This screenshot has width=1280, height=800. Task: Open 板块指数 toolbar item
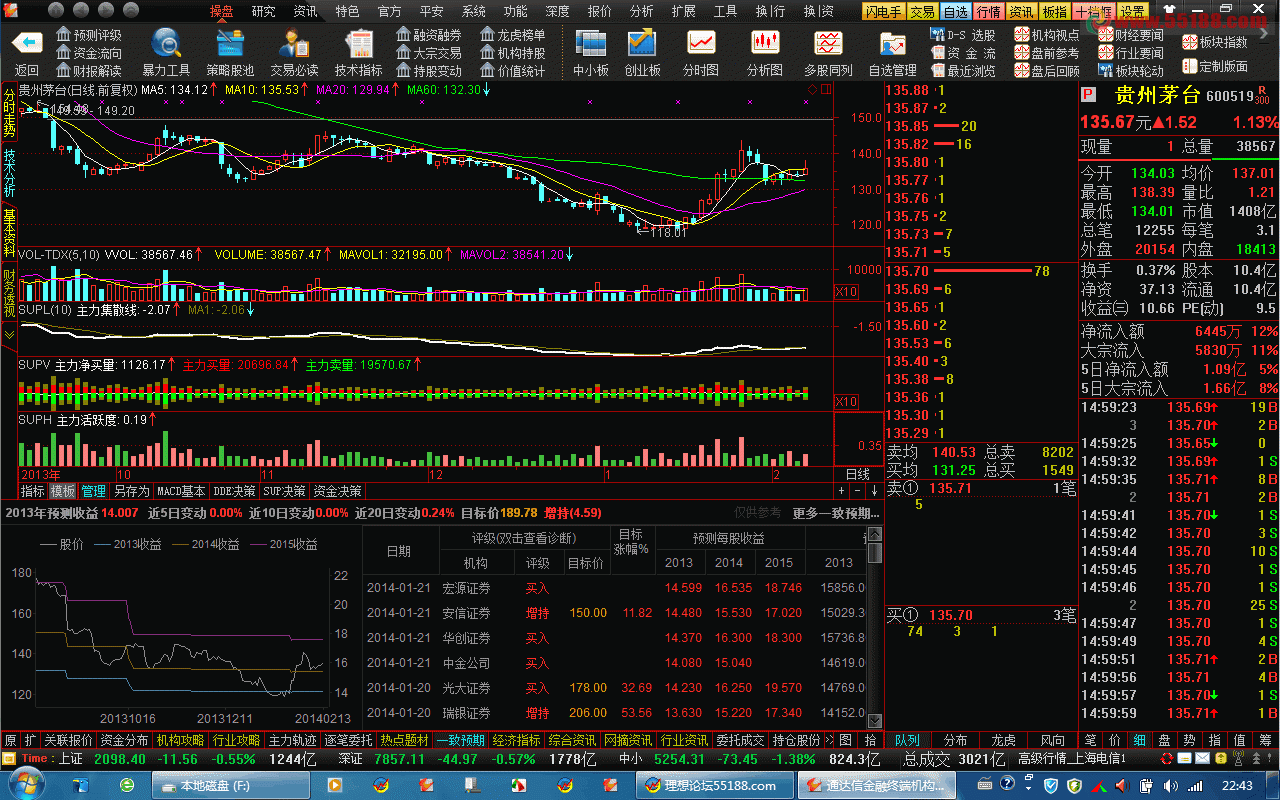[1215, 43]
